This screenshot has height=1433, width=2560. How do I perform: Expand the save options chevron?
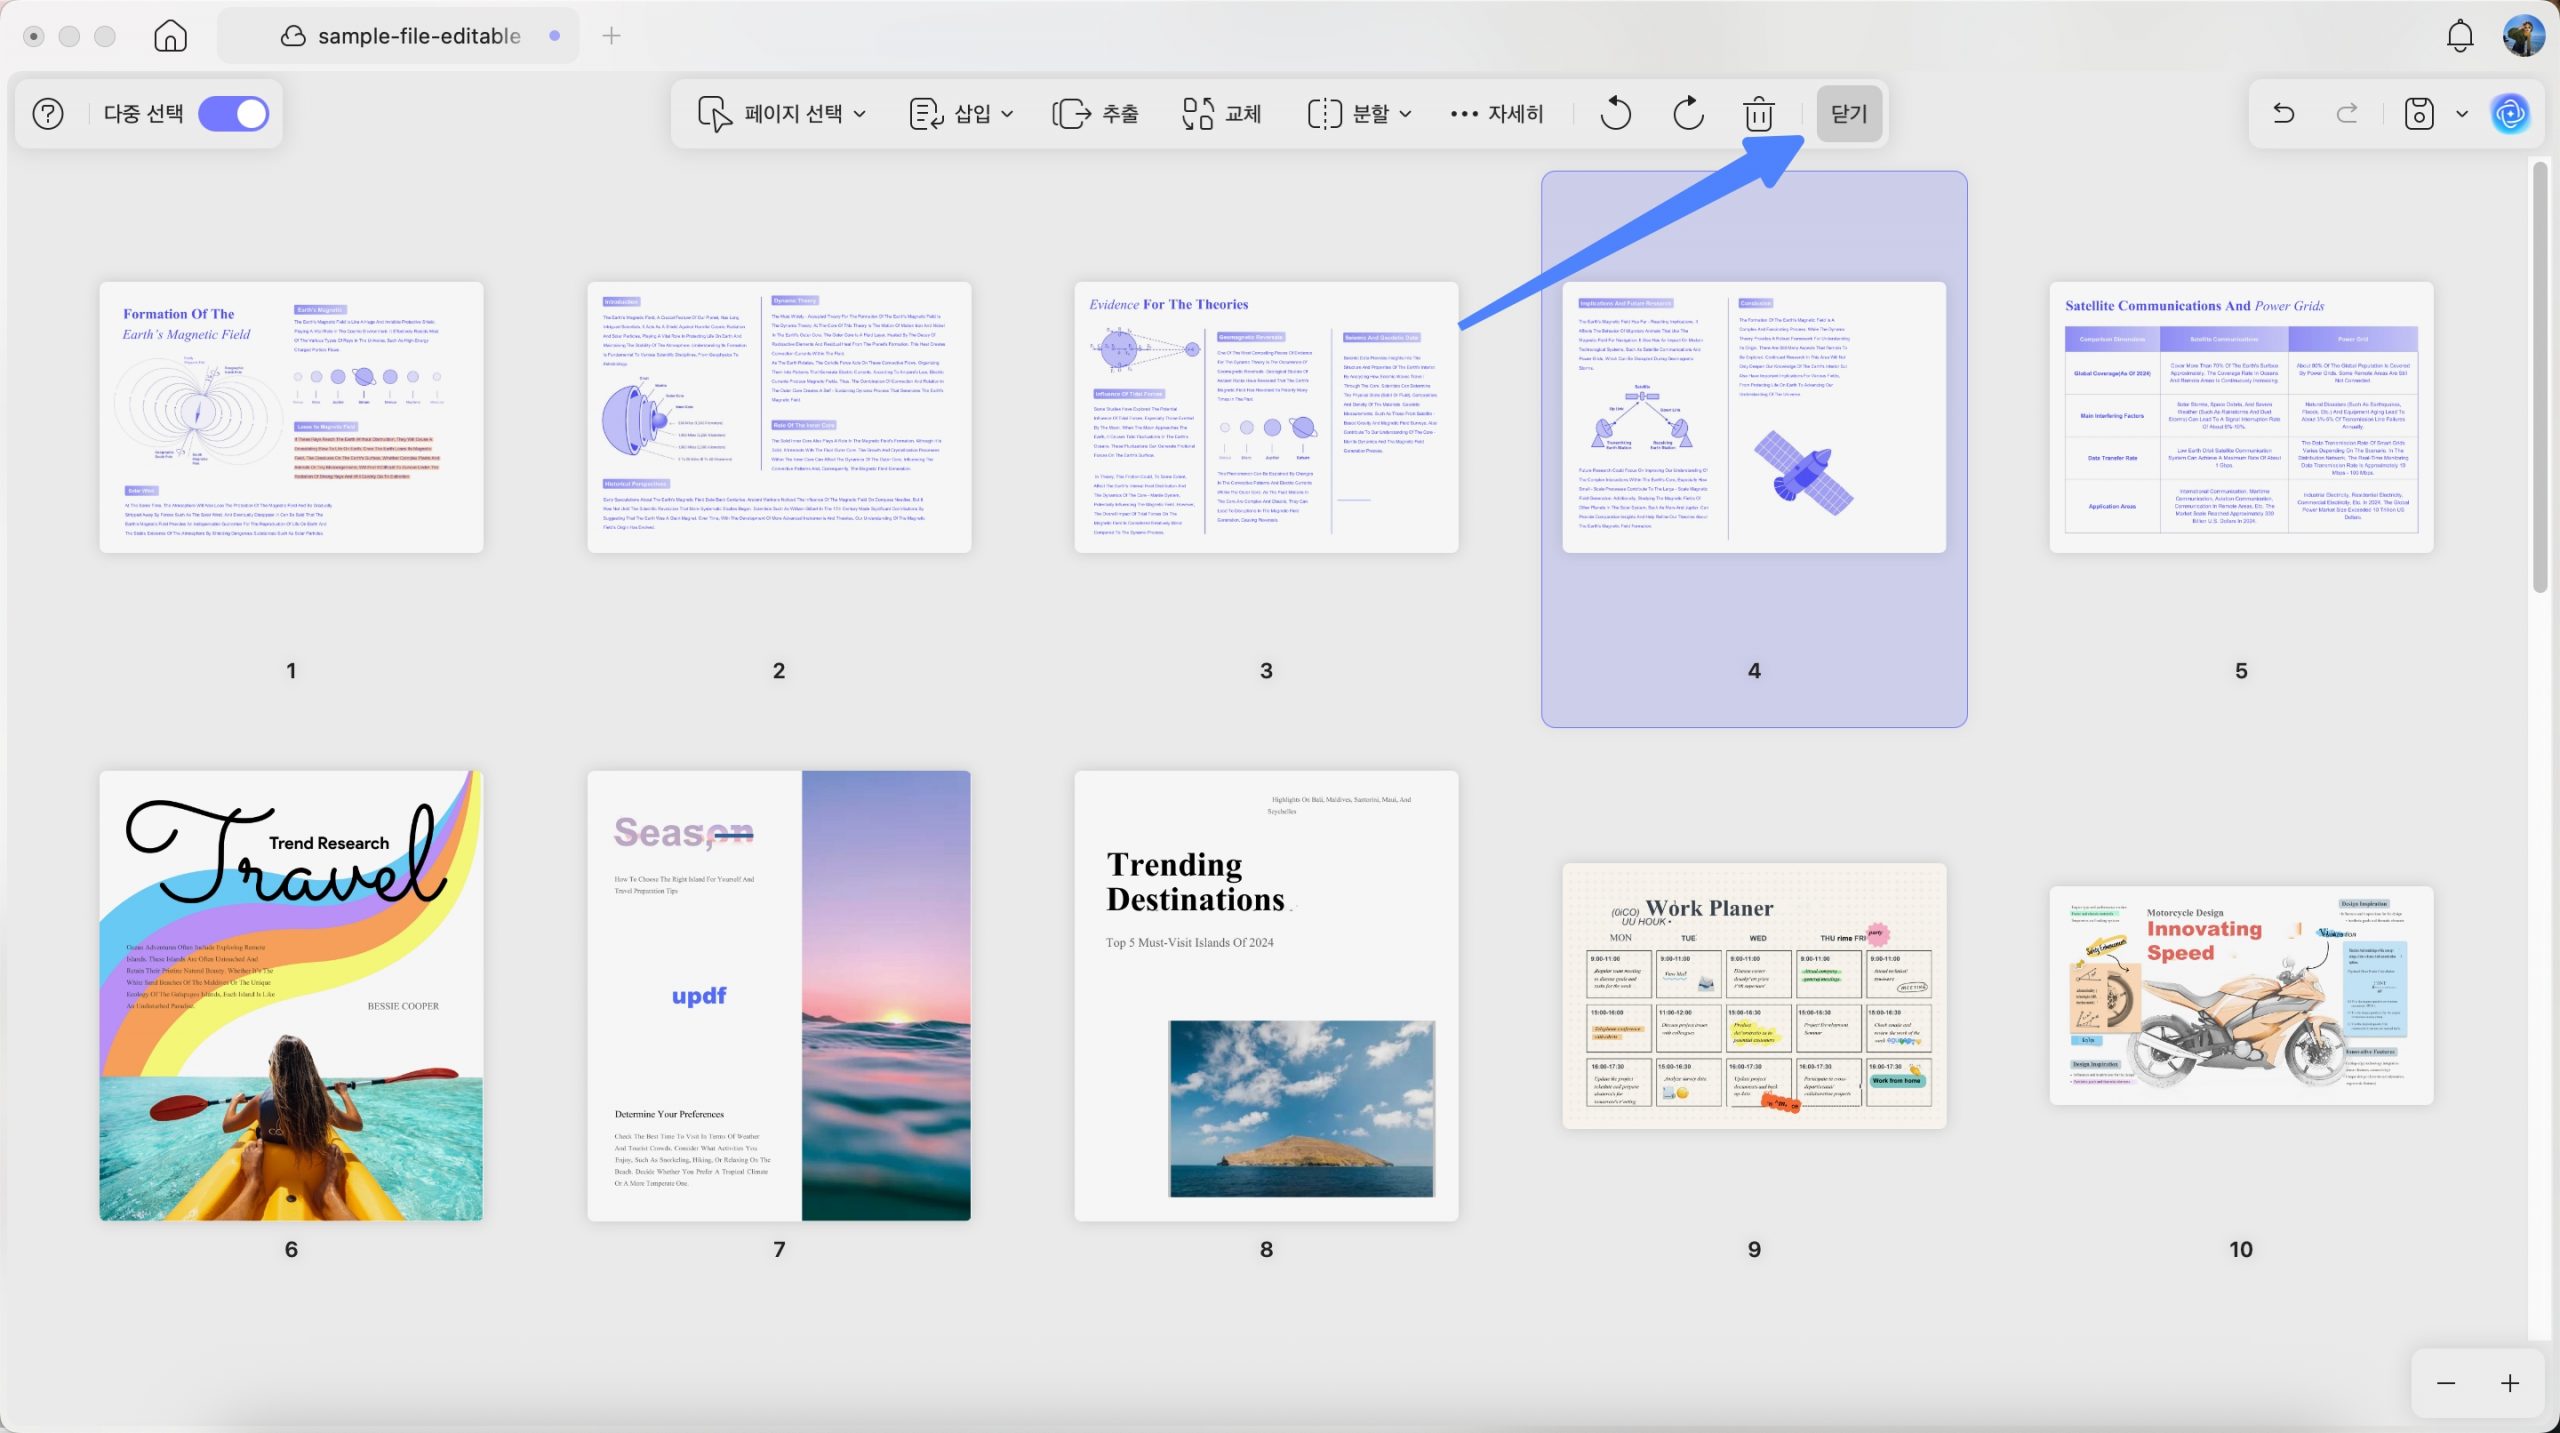[x=2462, y=114]
